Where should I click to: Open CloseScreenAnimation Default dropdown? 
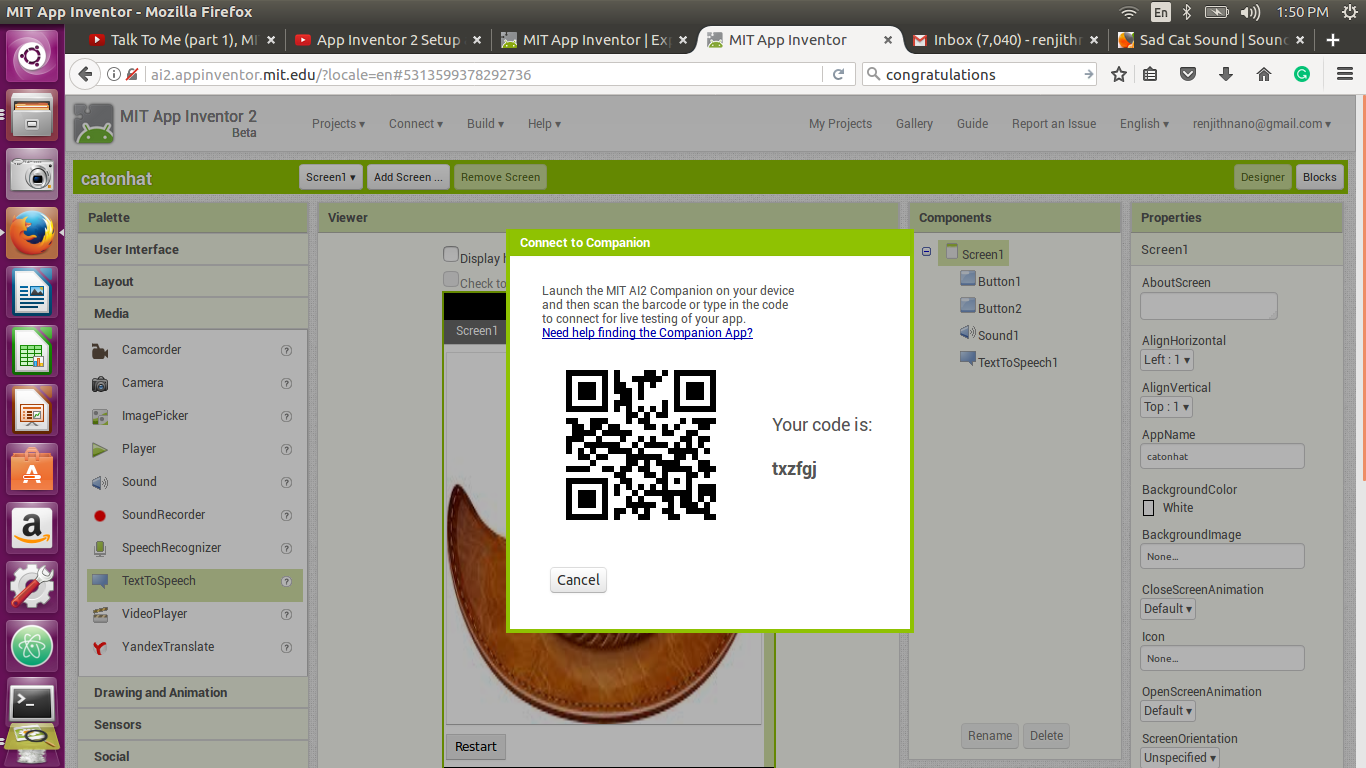click(x=1168, y=609)
